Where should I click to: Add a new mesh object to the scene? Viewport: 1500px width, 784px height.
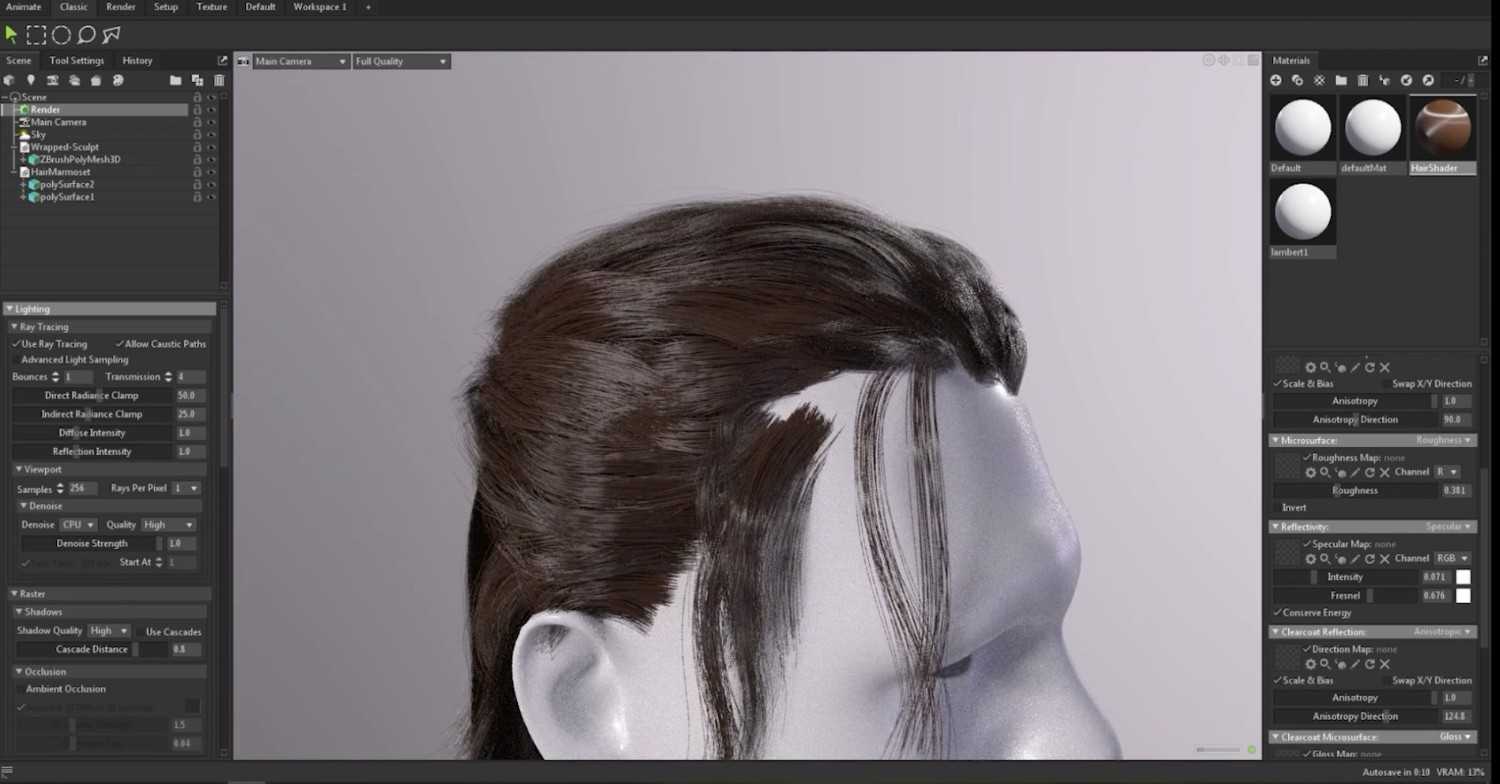(9, 80)
